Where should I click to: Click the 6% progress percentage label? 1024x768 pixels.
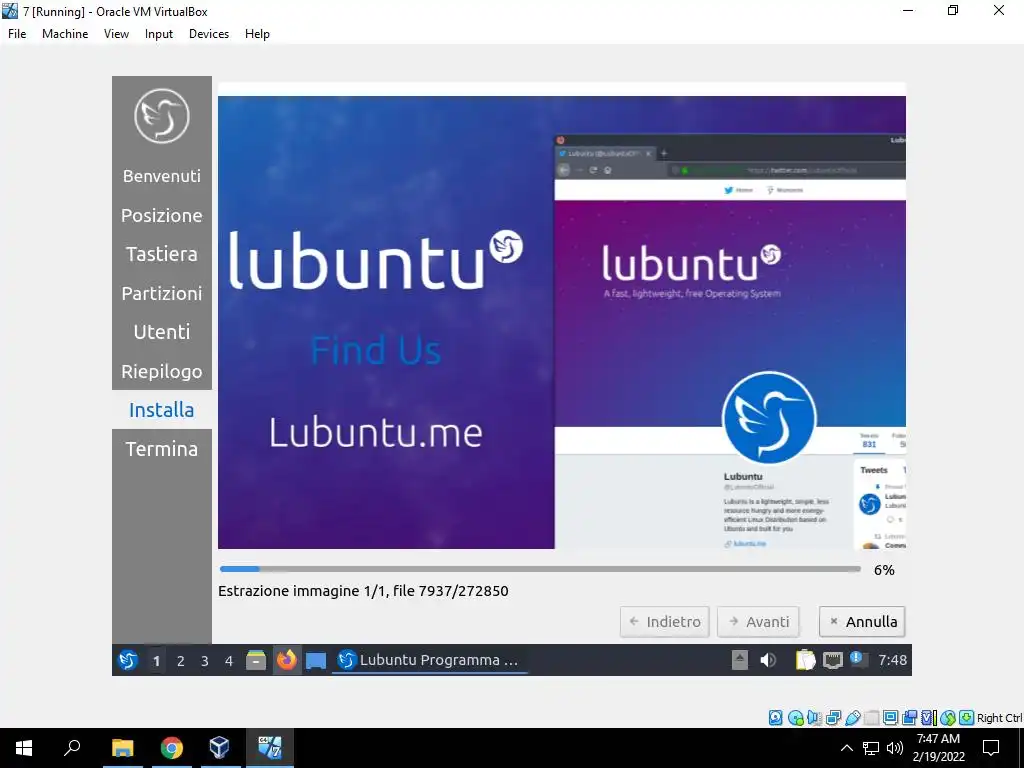pos(884,570)
